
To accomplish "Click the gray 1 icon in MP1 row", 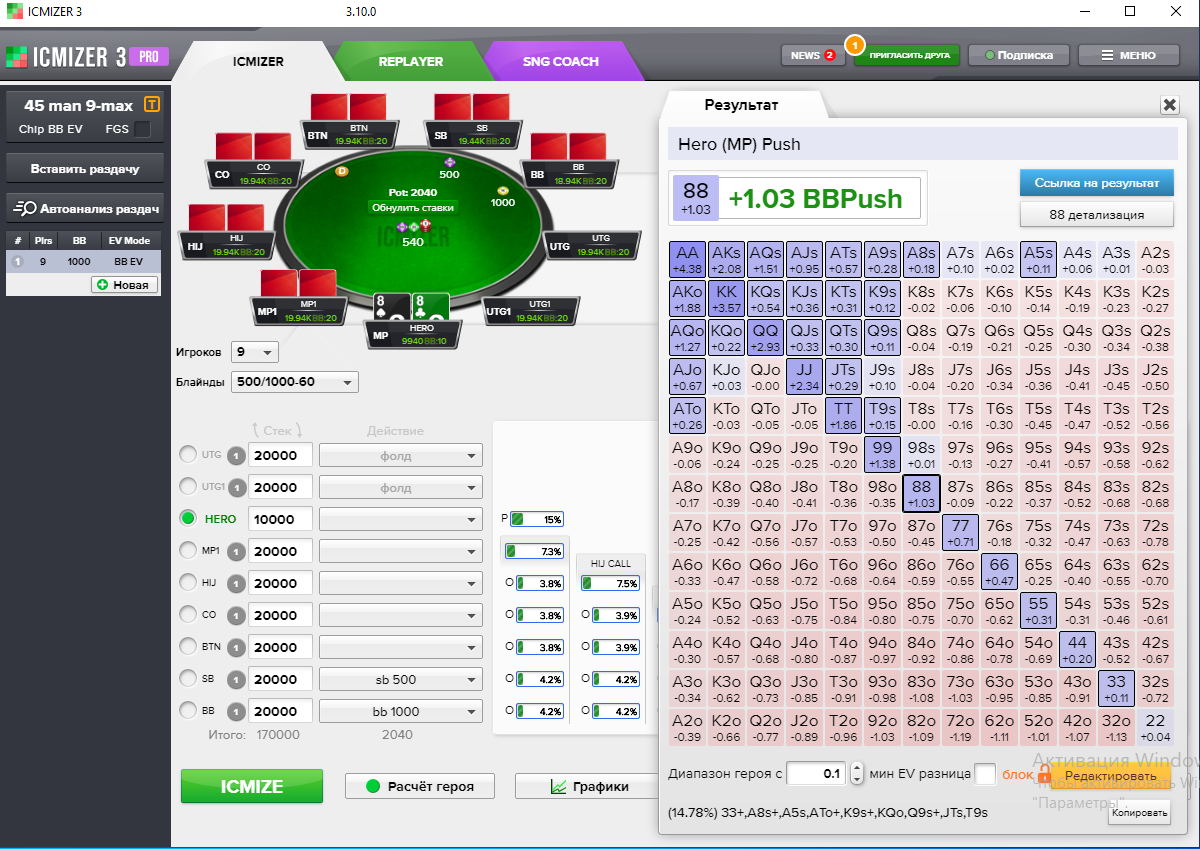I will [236, 551].
